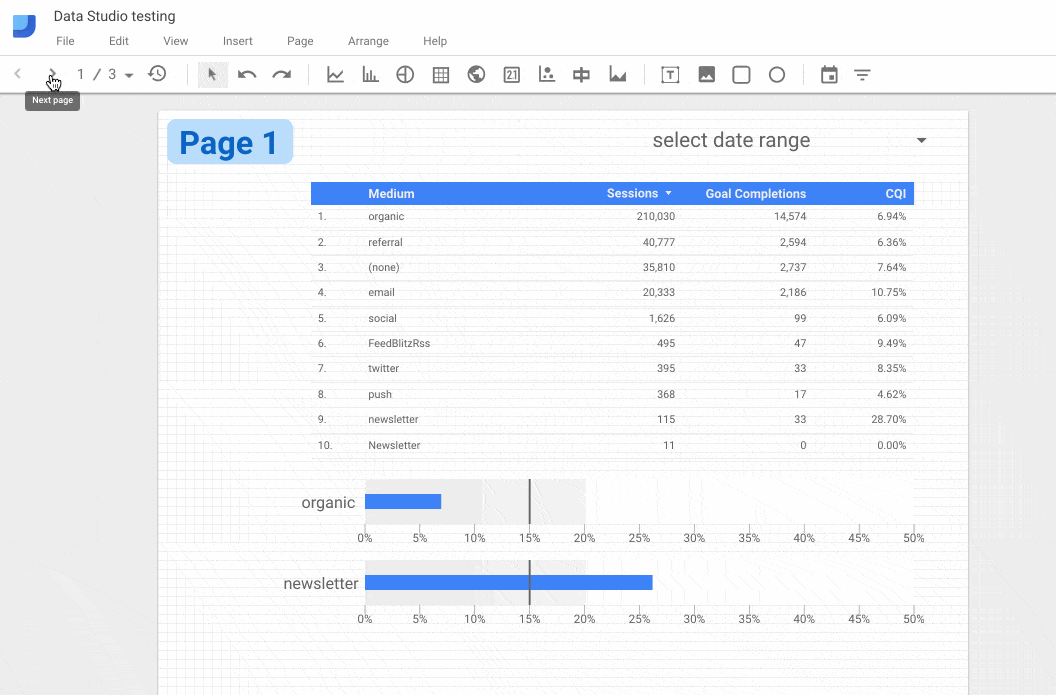
Task: Insert a scorecard
Action: point(511,73)
